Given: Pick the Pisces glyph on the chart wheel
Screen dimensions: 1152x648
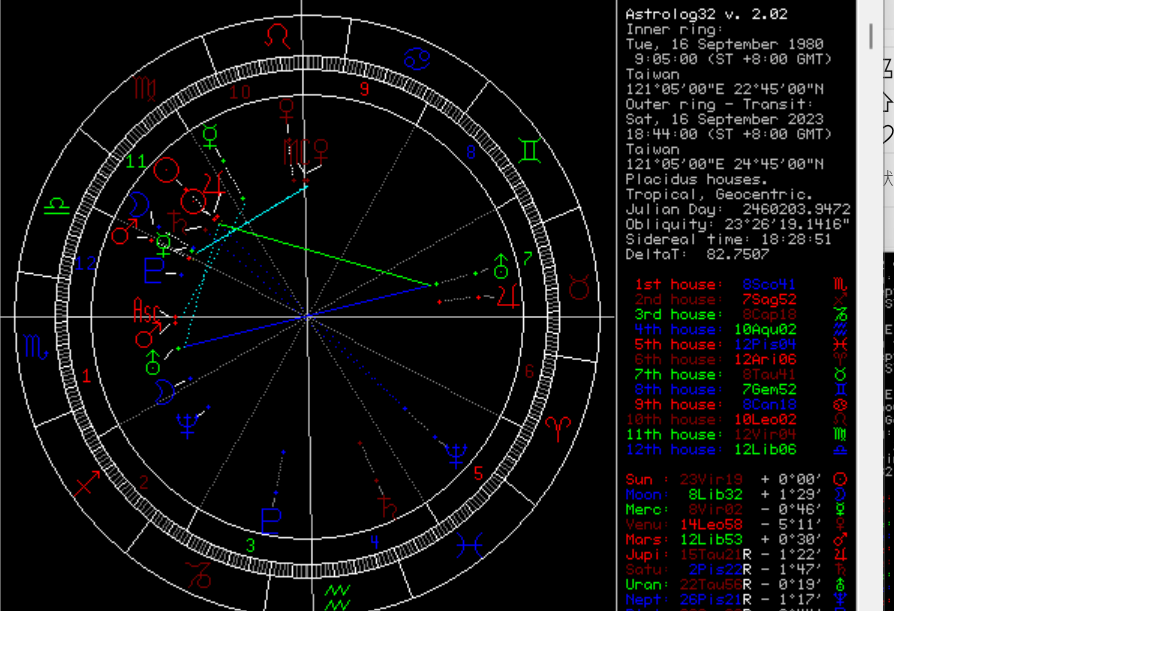Looking at the screenshot, I should point(471,545).
